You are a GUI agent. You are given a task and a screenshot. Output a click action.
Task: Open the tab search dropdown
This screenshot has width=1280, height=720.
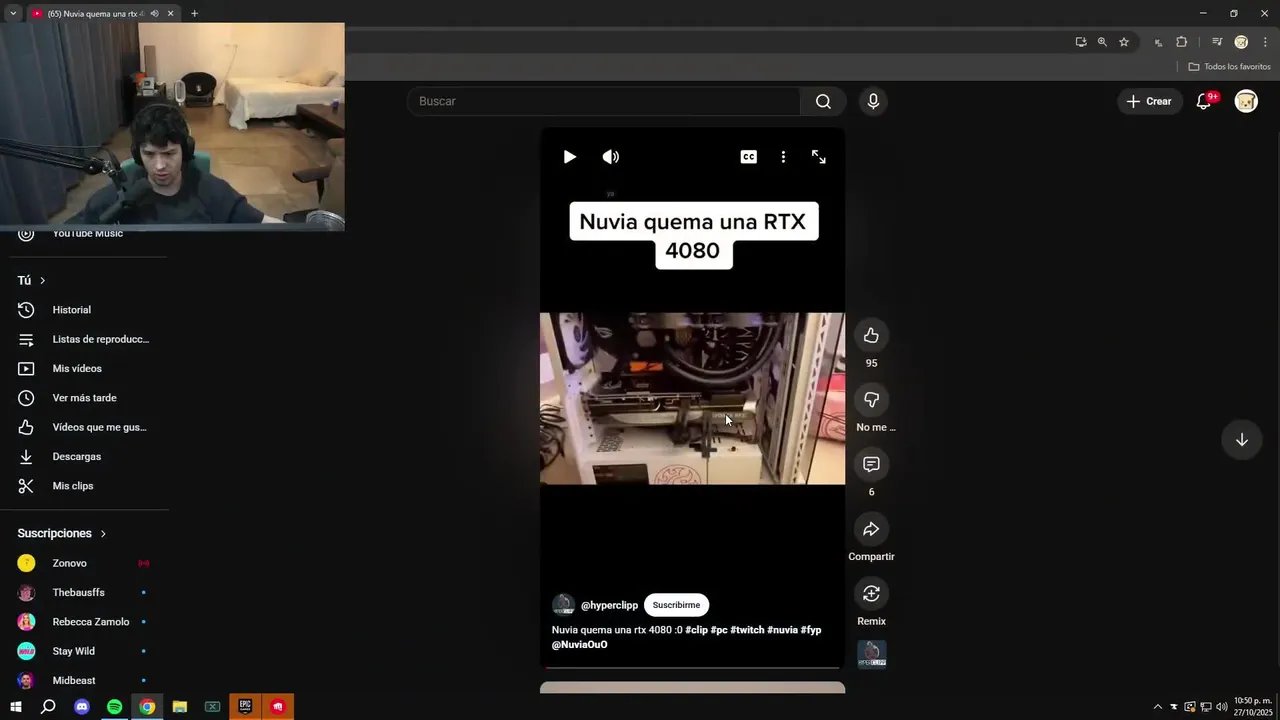click(x=13, y=14)
